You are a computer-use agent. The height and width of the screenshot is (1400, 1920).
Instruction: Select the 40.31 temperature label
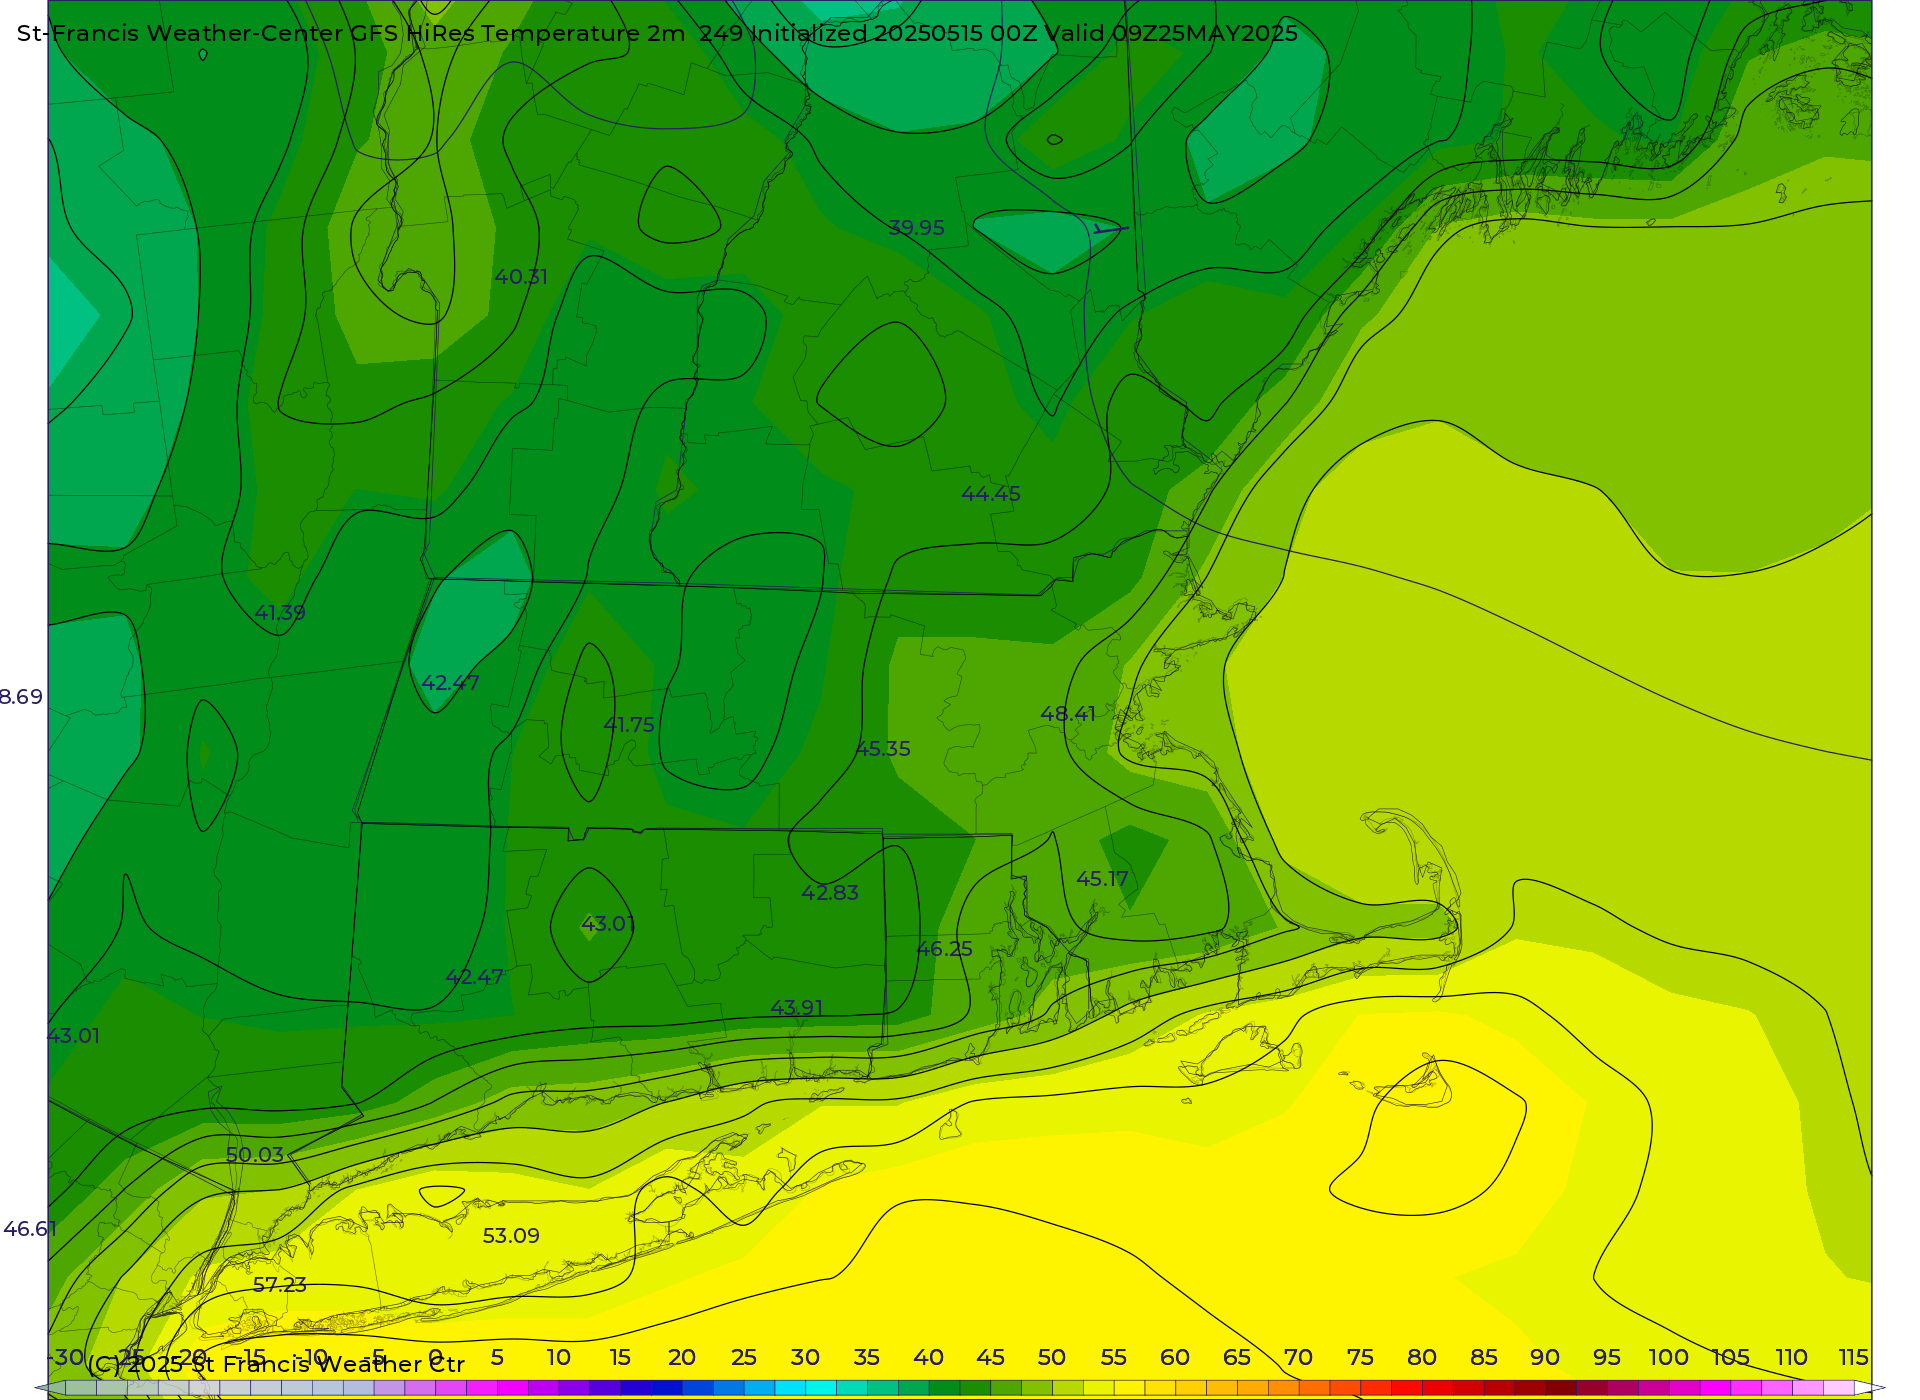point(521,277)
